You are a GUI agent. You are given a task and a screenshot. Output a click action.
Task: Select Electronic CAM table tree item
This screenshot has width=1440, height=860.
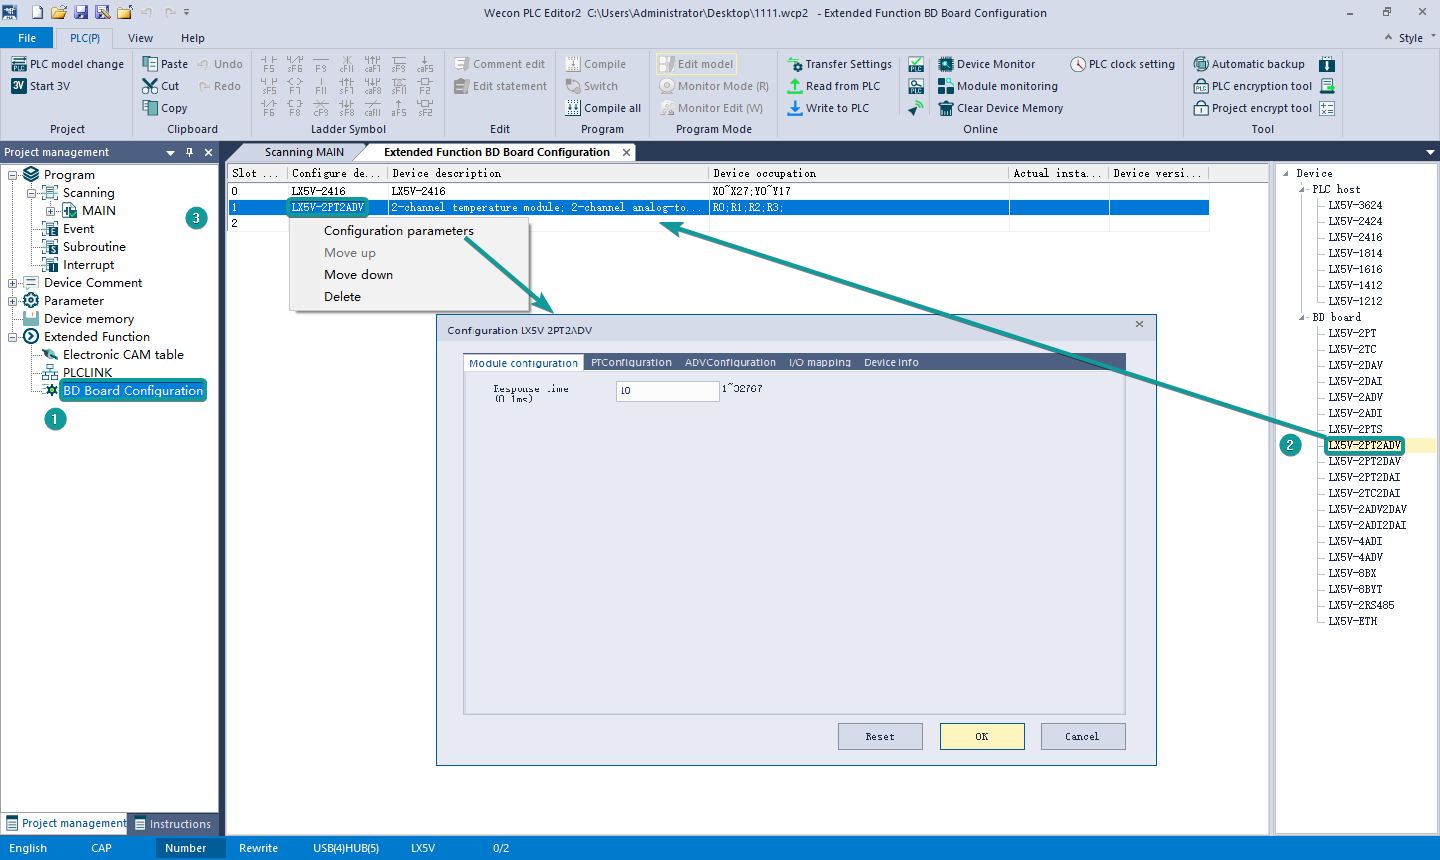123,355
